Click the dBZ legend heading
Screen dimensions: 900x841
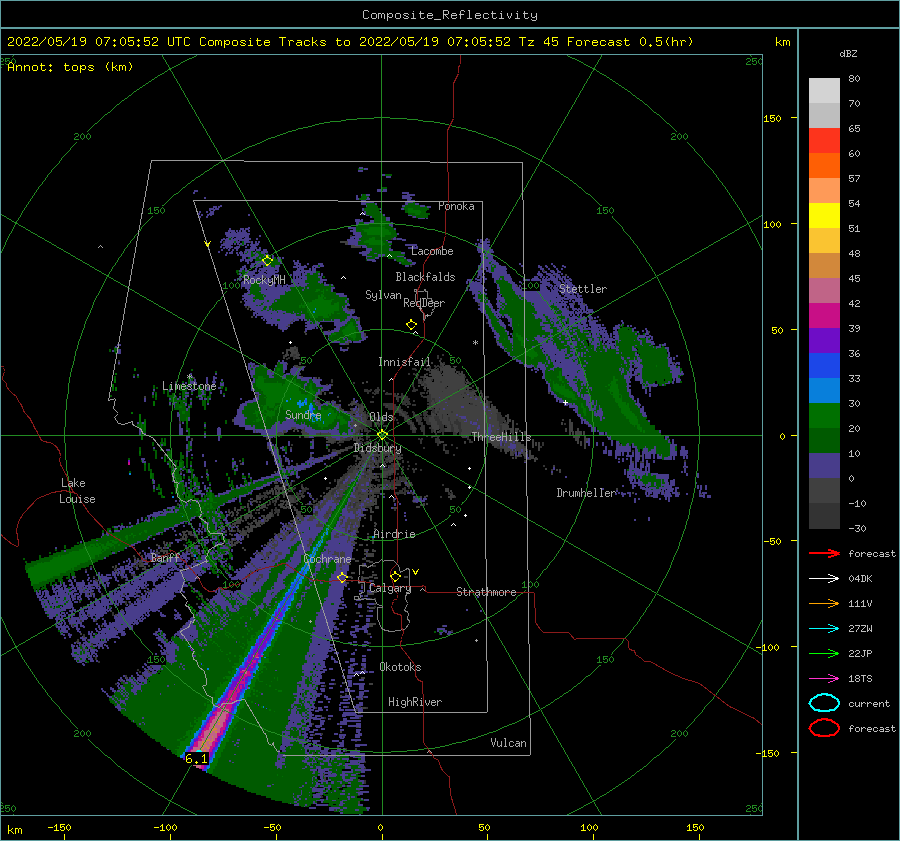point(848,53)
